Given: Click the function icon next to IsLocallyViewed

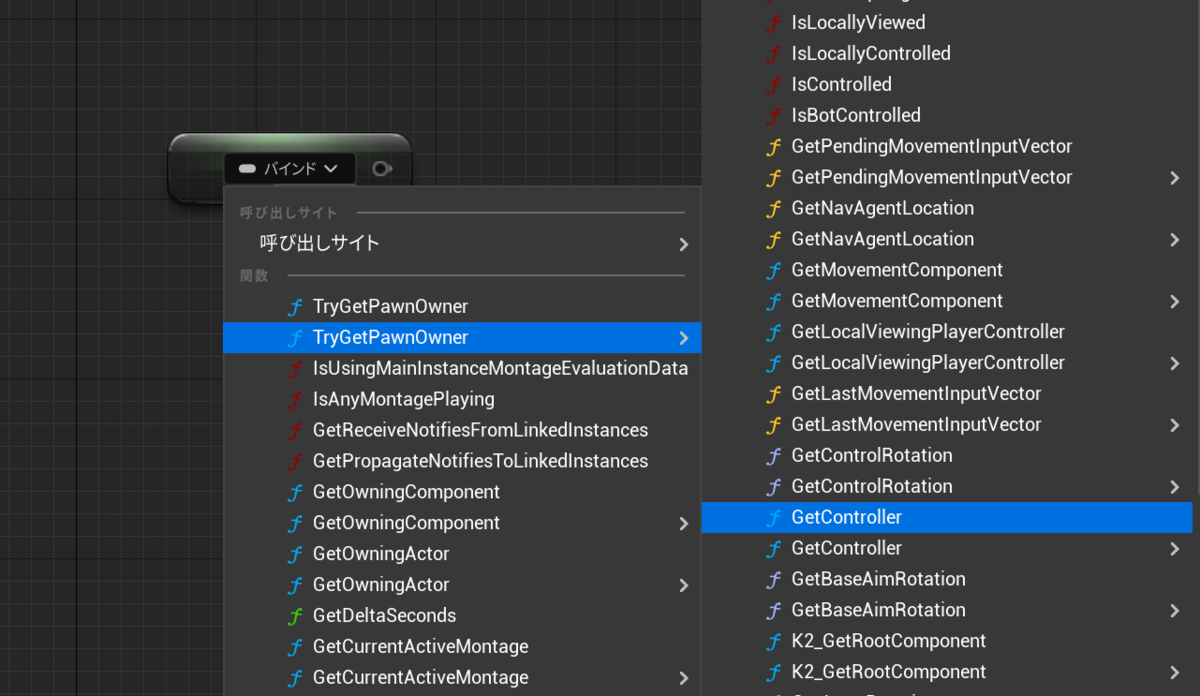Looking at the screenshot, I should click(775, 22).
